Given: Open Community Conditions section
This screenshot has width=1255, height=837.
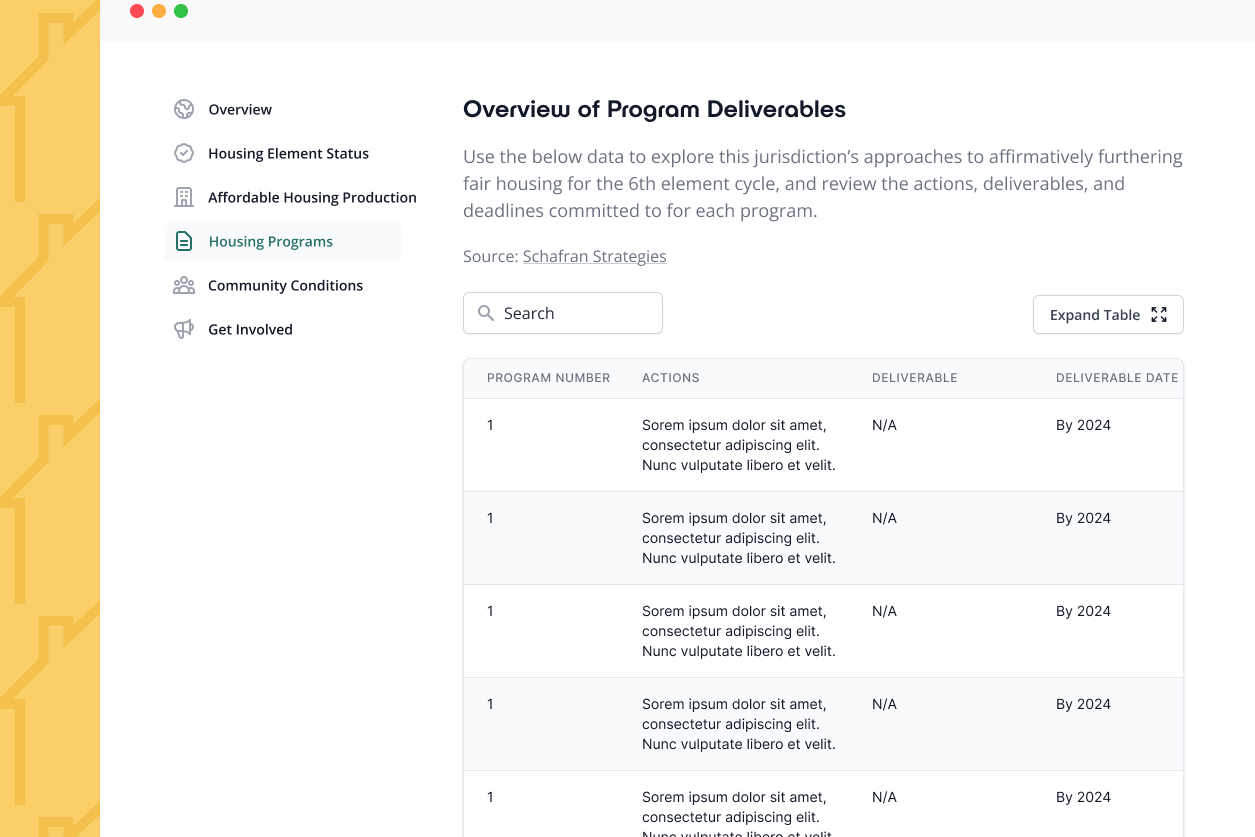Looking at the screenshot, I should coord(285,286).
